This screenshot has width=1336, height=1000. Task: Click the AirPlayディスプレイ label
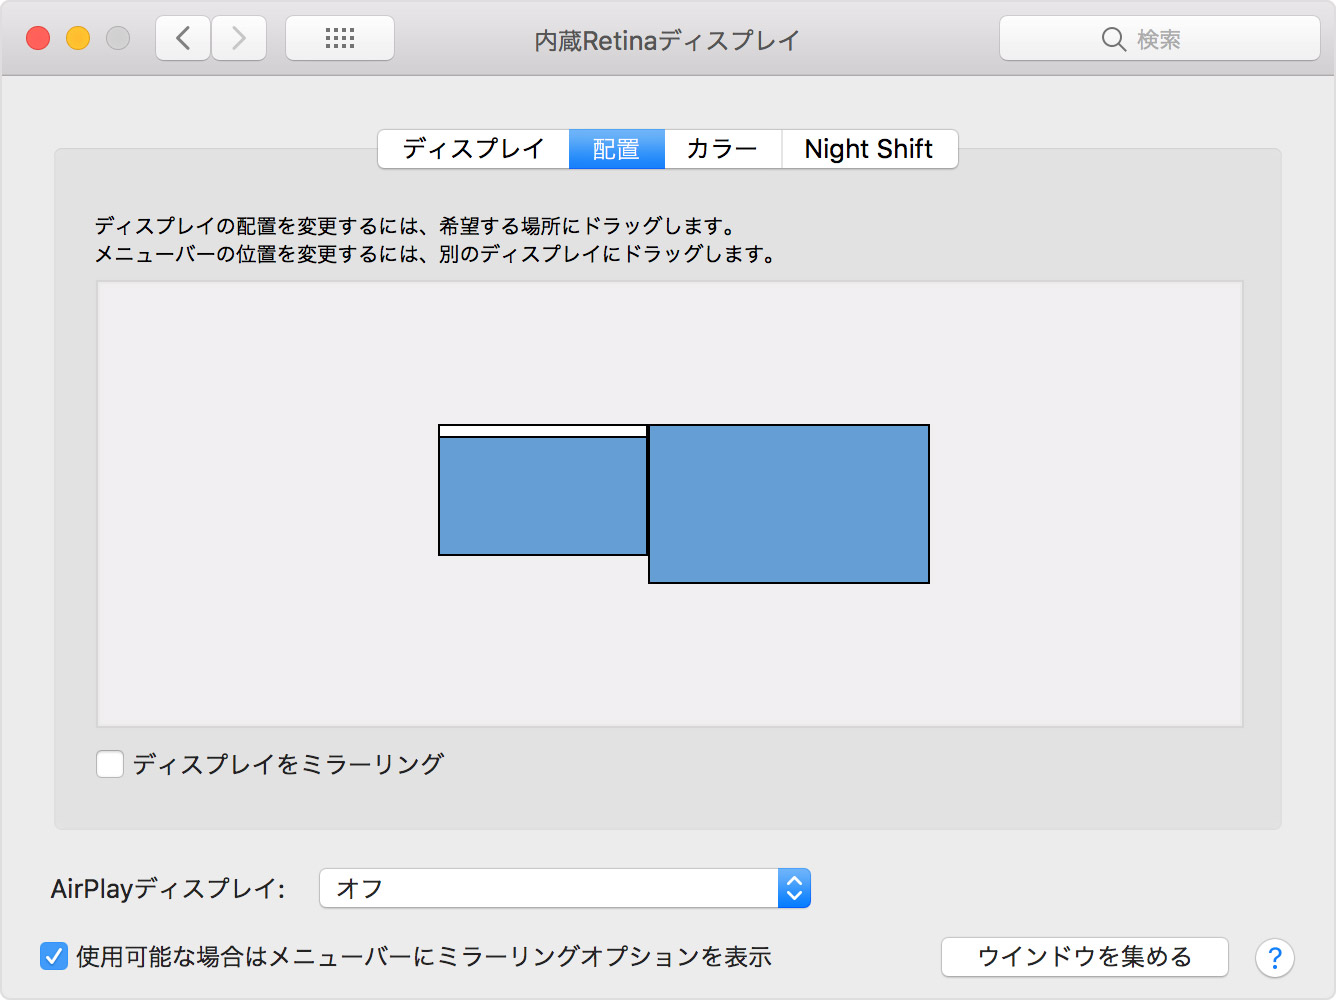tap(168, 888)
